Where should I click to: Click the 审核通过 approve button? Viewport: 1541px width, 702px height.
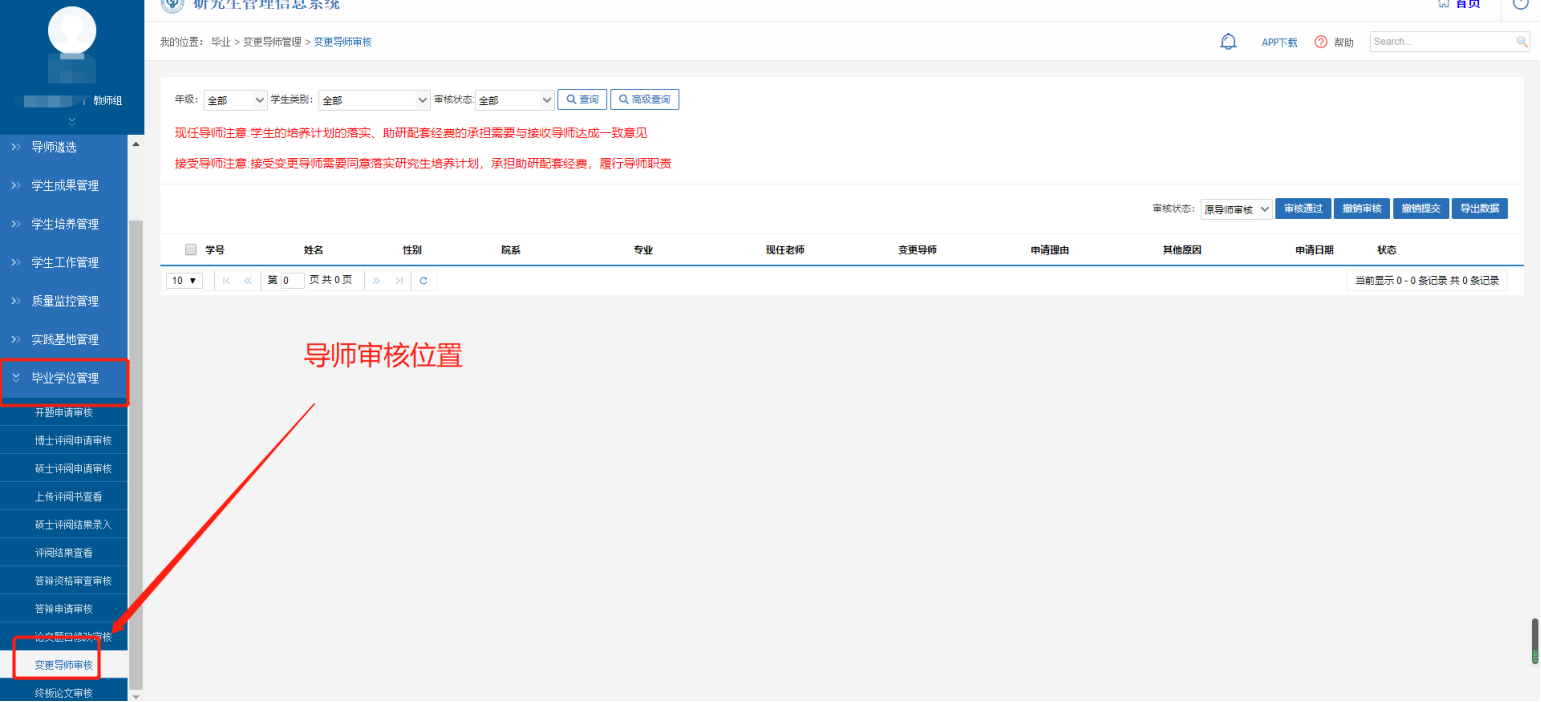tap(1302, 208)
